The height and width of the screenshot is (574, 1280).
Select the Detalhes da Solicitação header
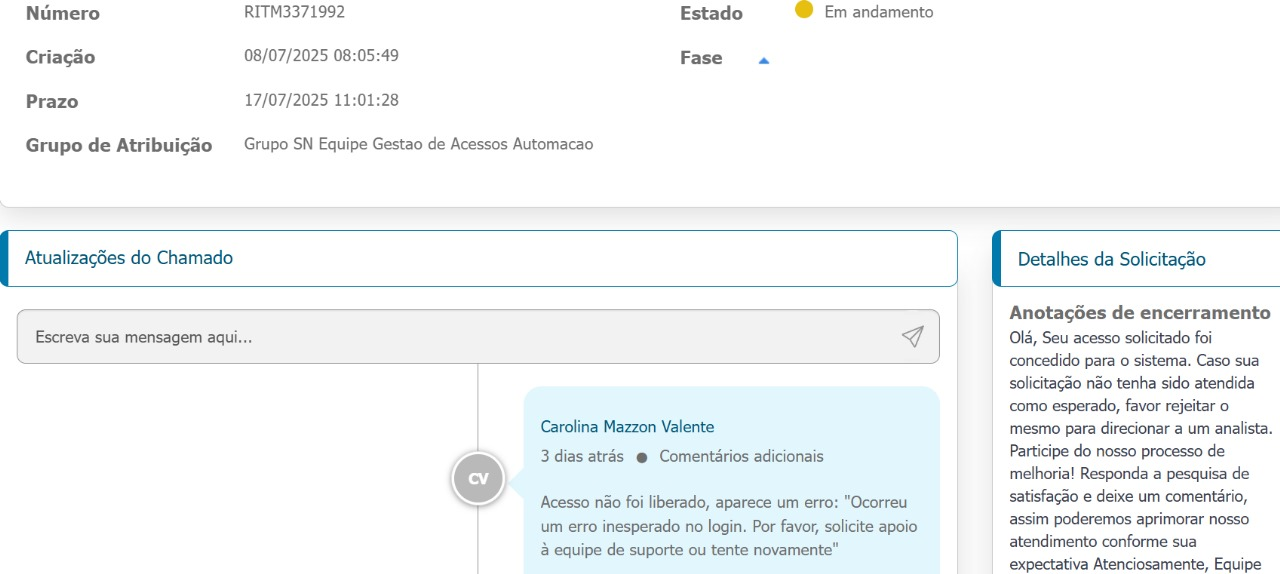pos(1136,259)
